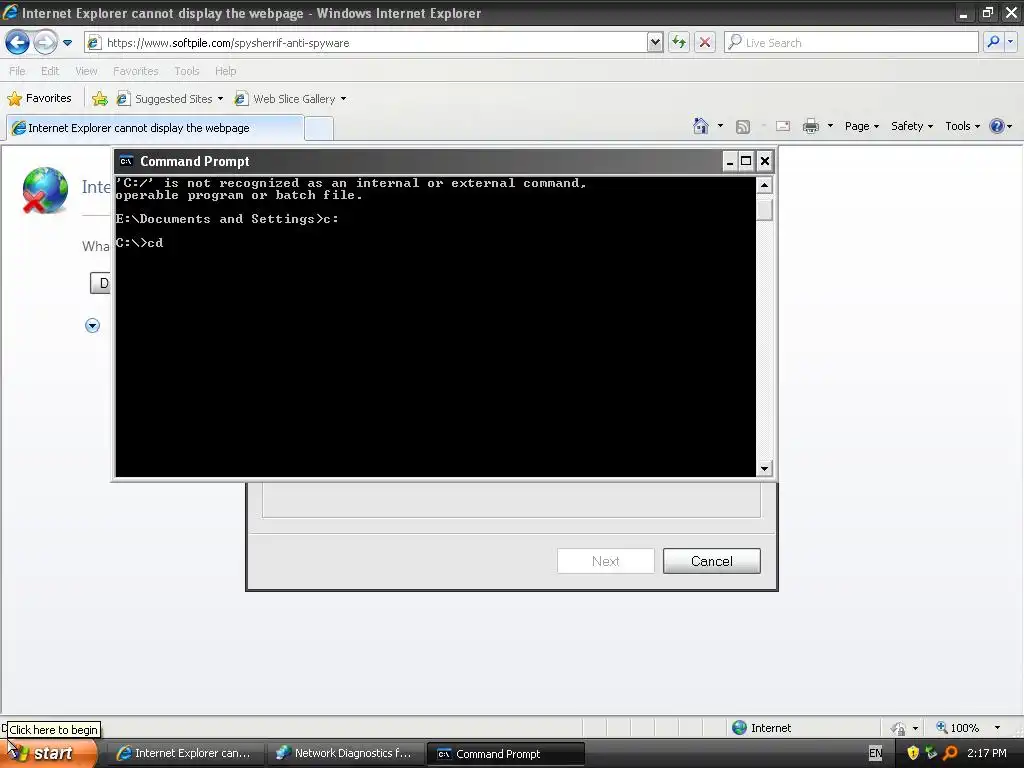Expand the address bar dropdown arrow
This screenshot has width=1024, height=768.
pos(655,42)
